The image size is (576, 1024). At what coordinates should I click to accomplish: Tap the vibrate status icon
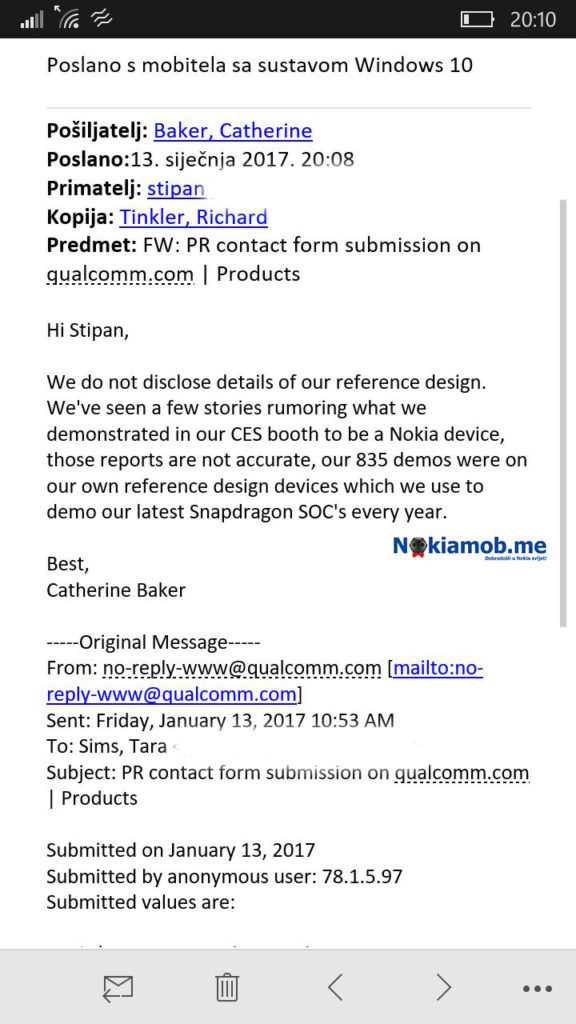[x=101, y=20]
